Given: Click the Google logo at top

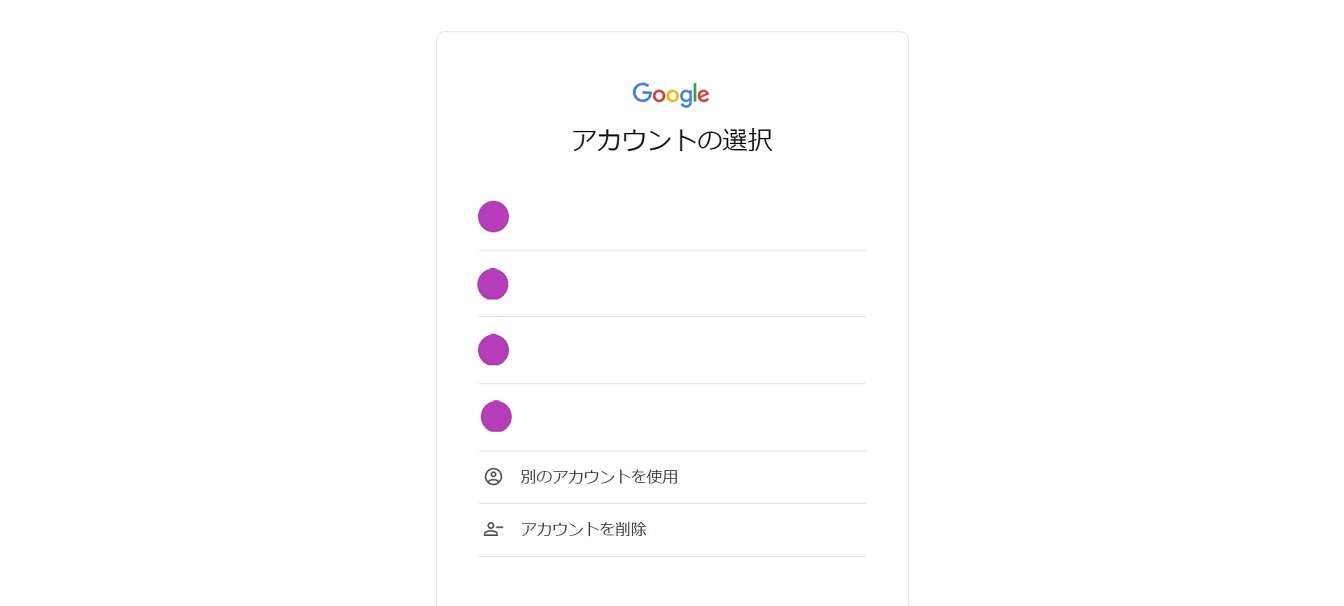Looking at the screenshot, I should pos(671,94).
